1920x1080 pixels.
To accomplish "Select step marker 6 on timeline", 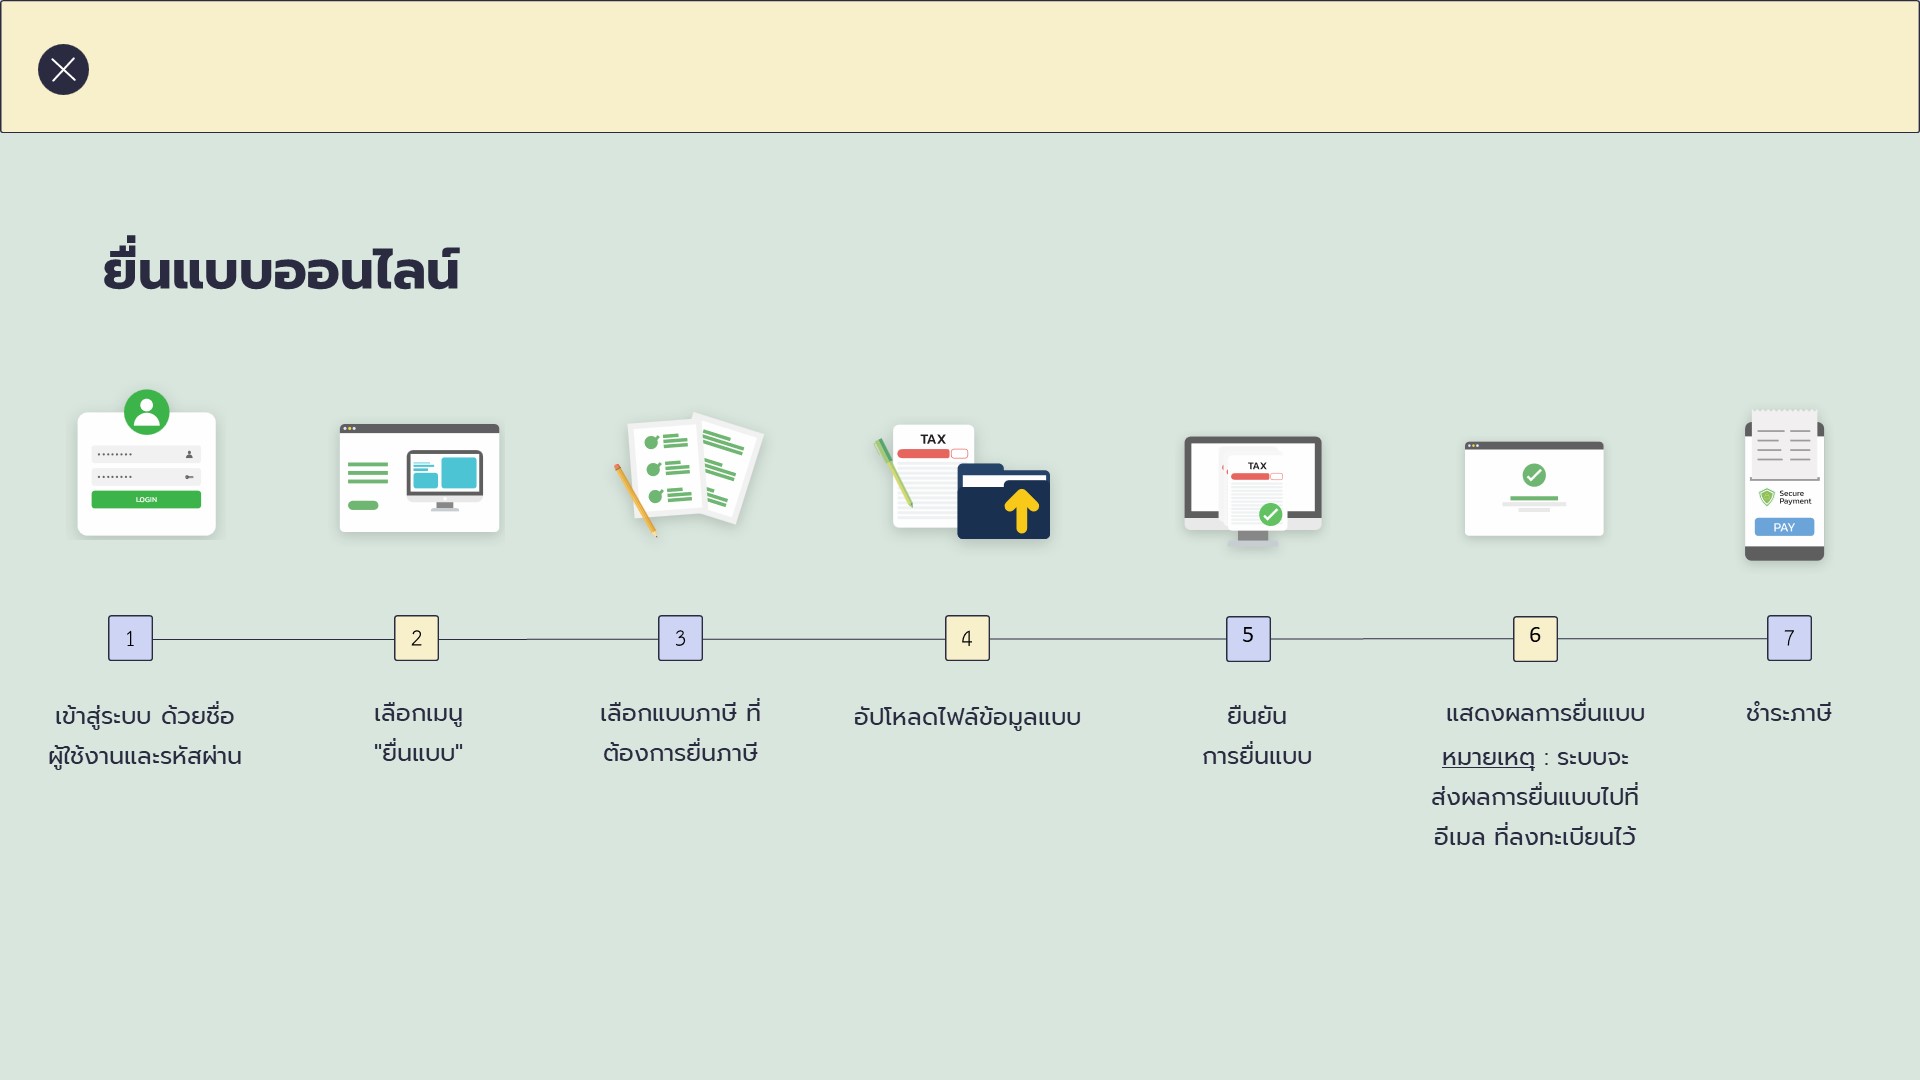I will 1535,638.
